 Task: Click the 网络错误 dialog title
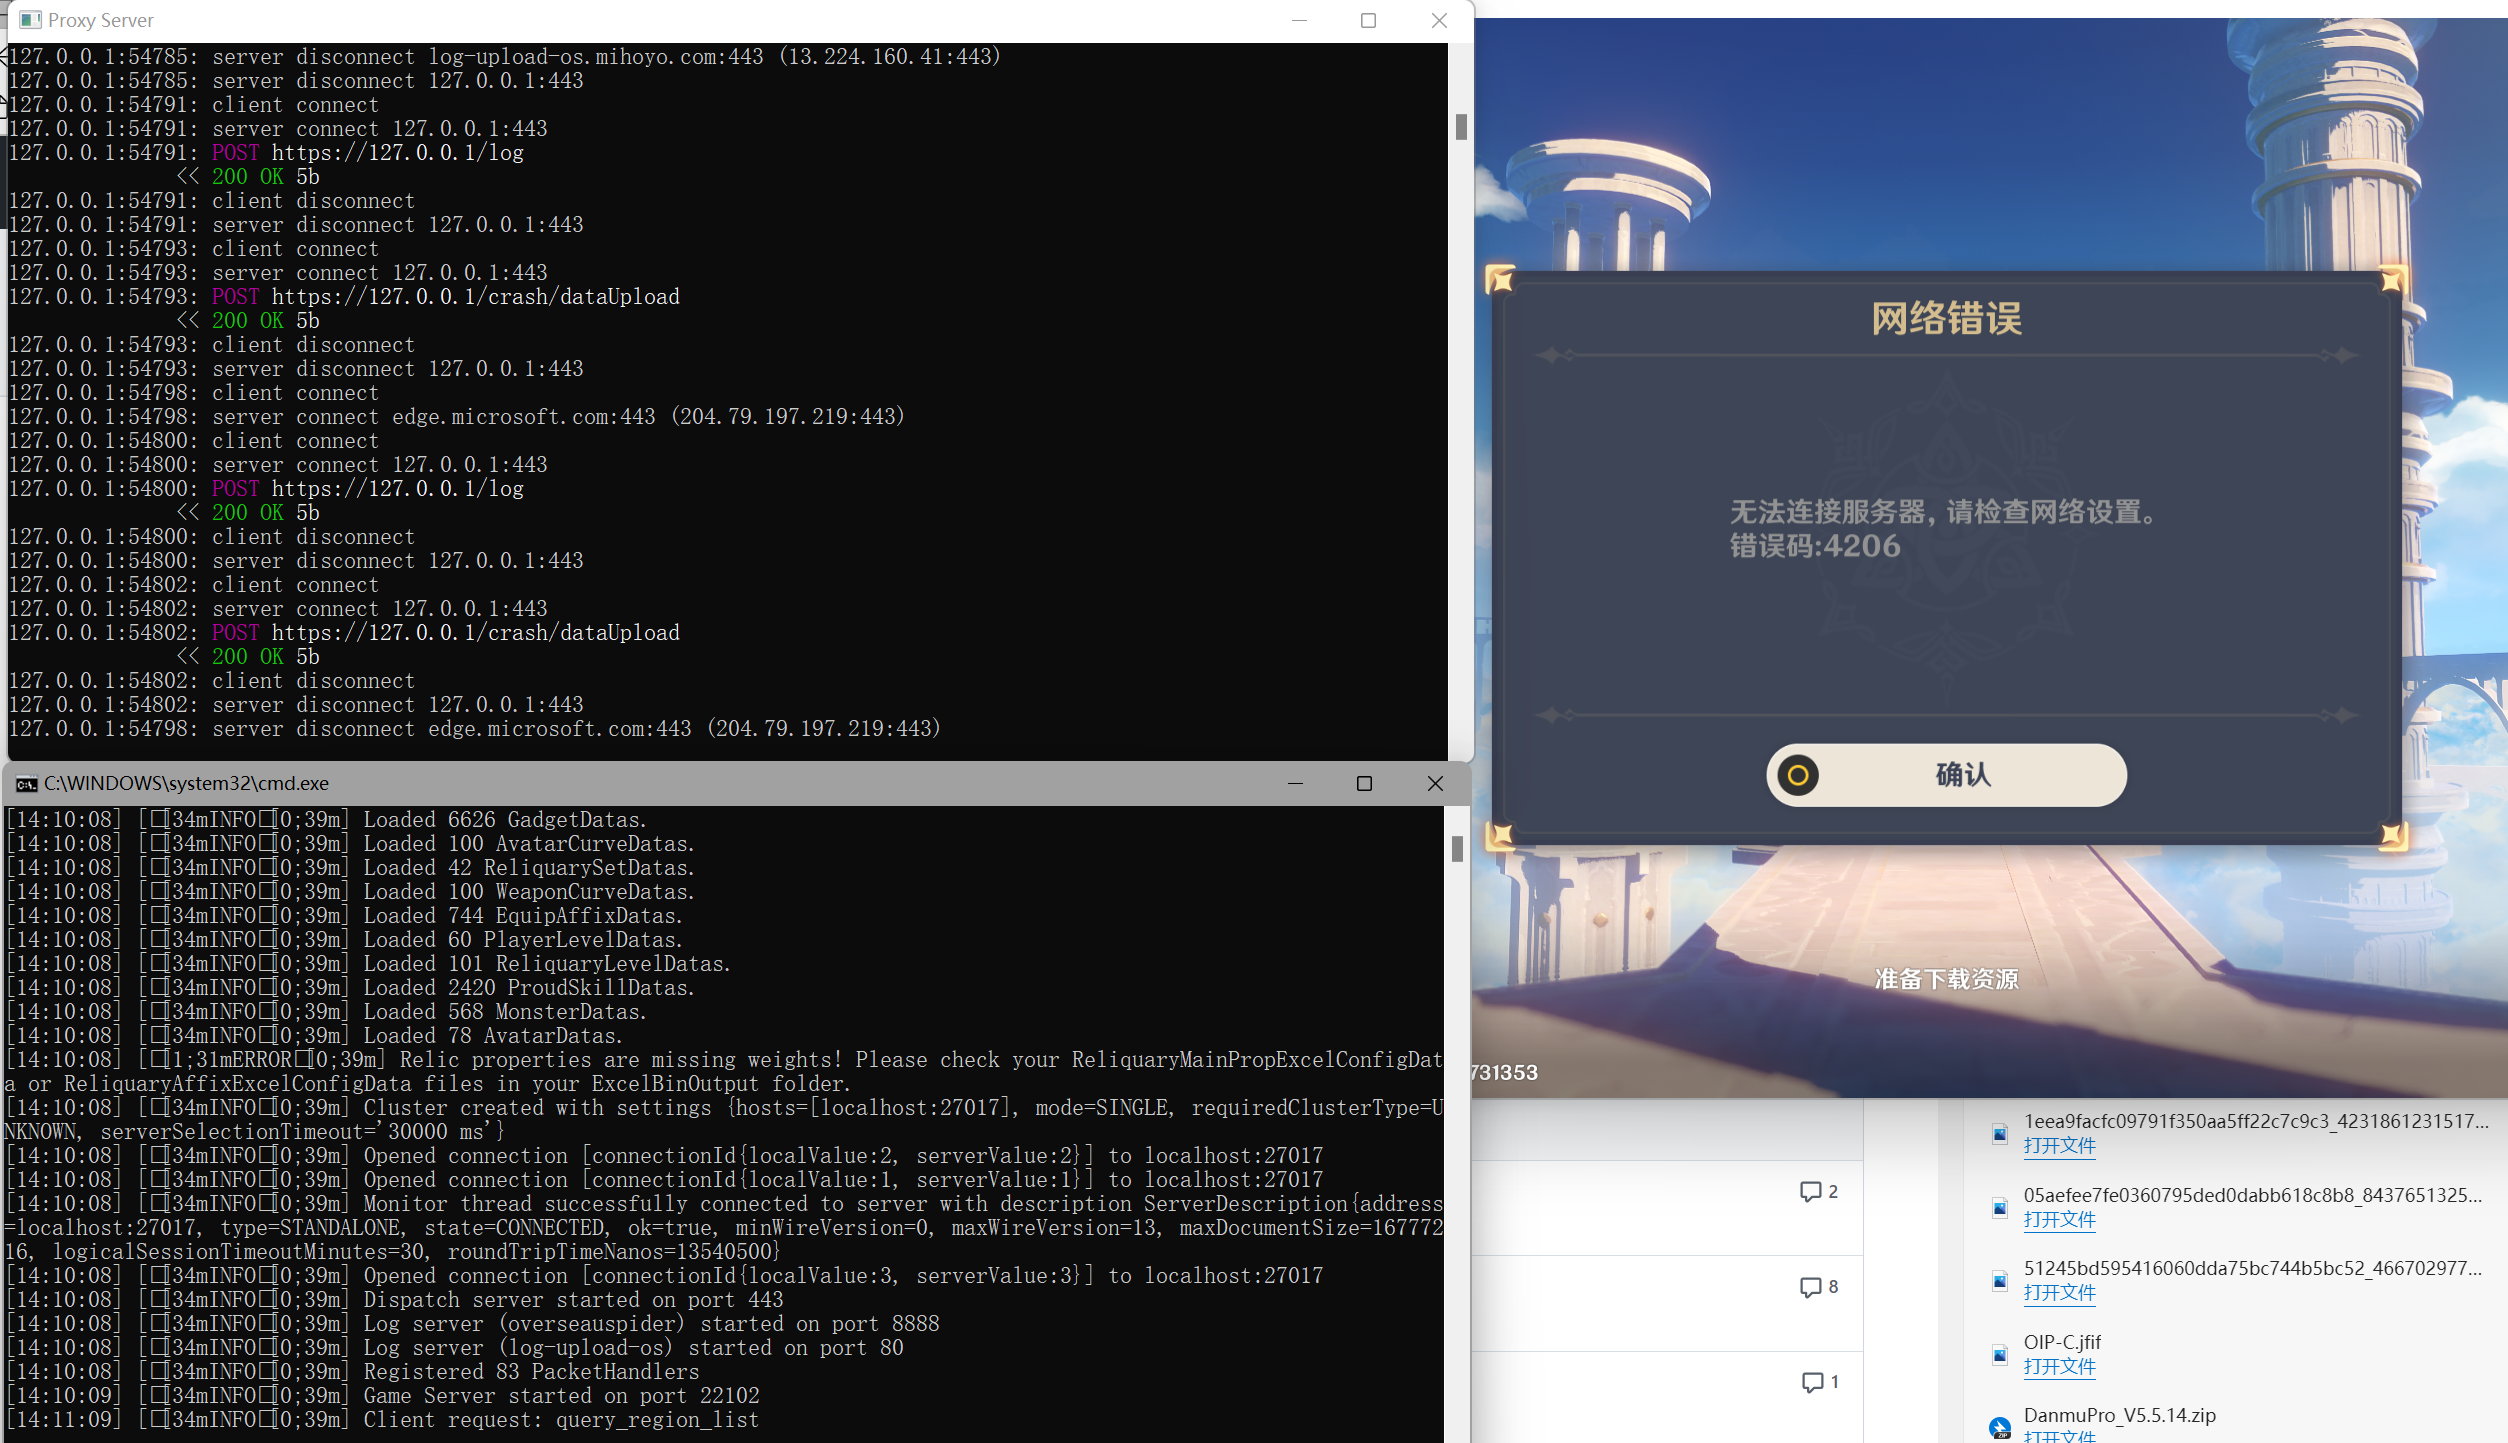click(x=1946, y=319)
